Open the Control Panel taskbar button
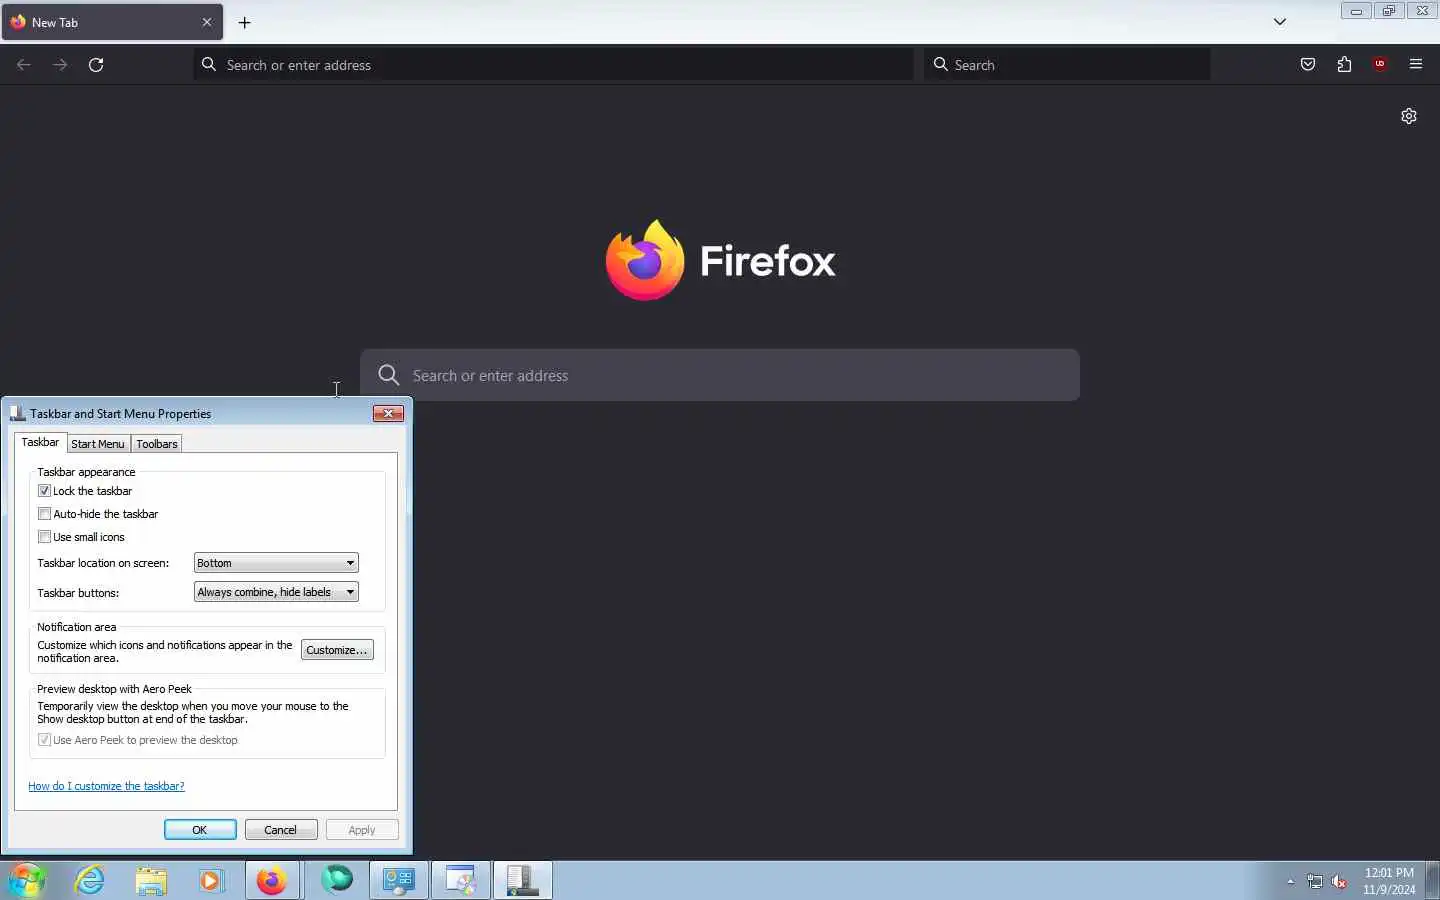 pyautogui.click(x=399, y=880)
